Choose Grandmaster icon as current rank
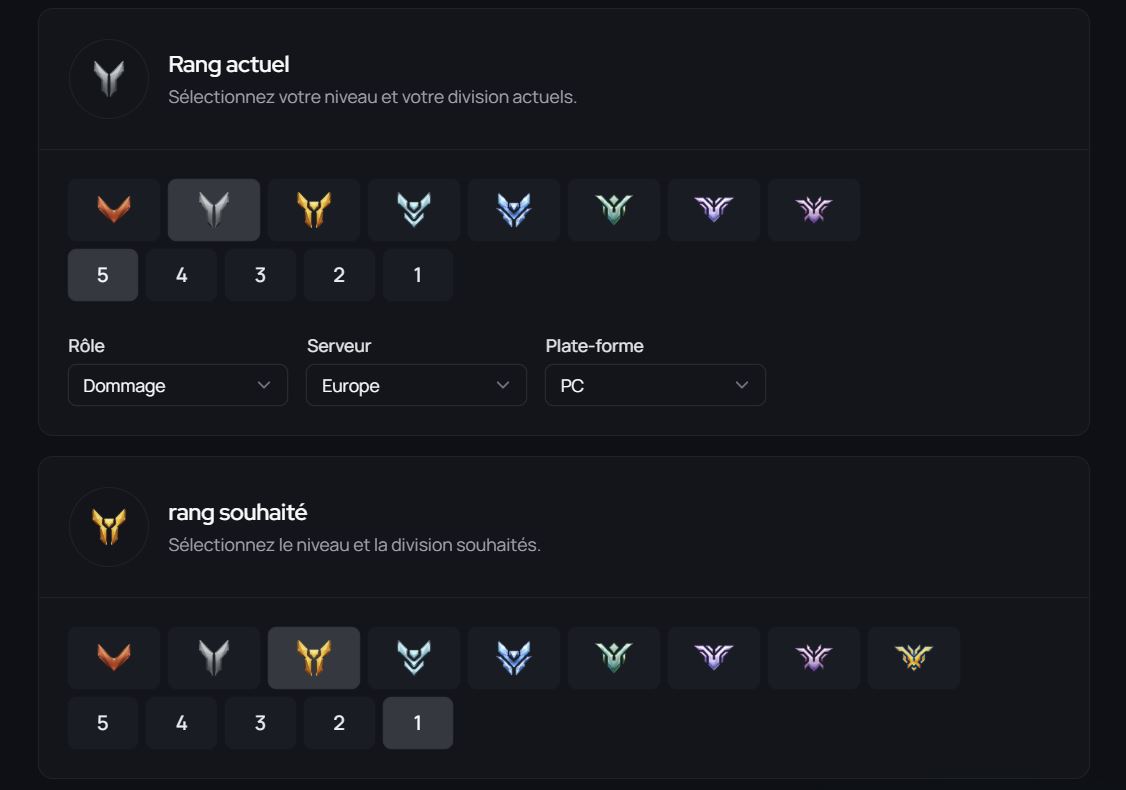Viewport: 1126px width, 790px height. (x=714, y=210)
